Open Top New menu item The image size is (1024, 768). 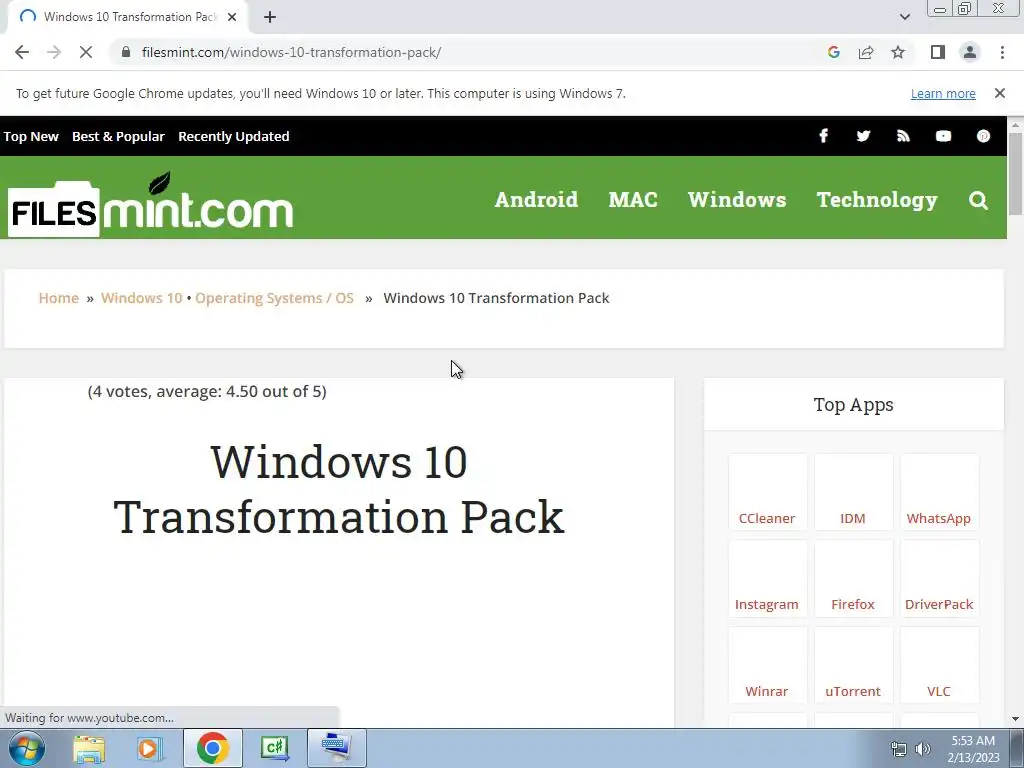pos(31,136)
